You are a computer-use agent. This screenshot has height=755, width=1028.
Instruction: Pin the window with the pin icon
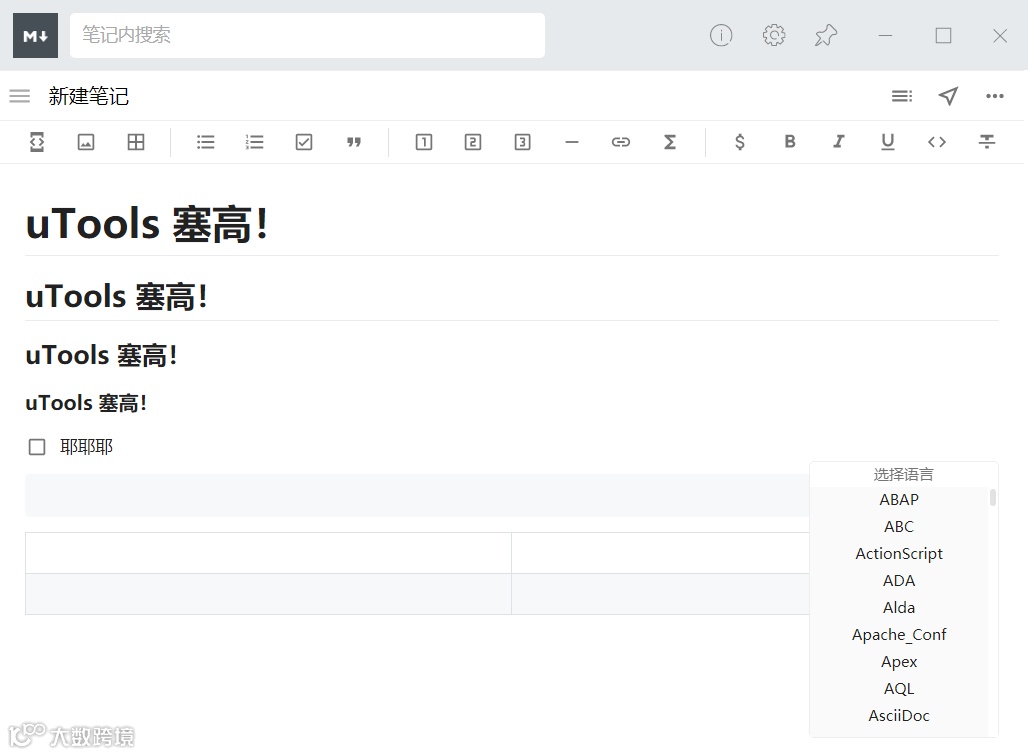tap(826, 35)
